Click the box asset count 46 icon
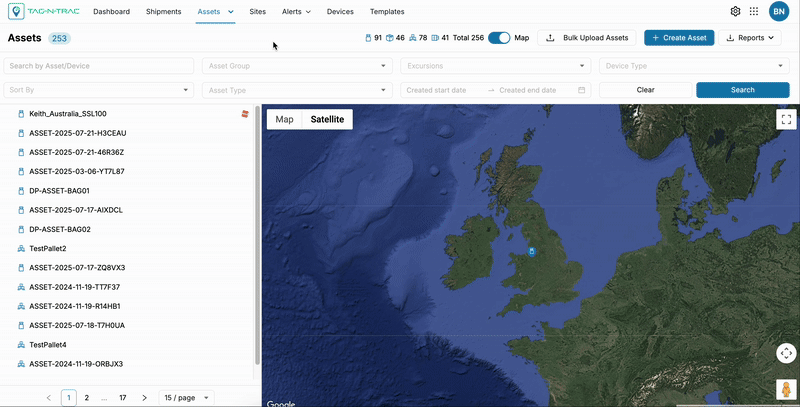This screenshot has width=800, height=407. 389,38
